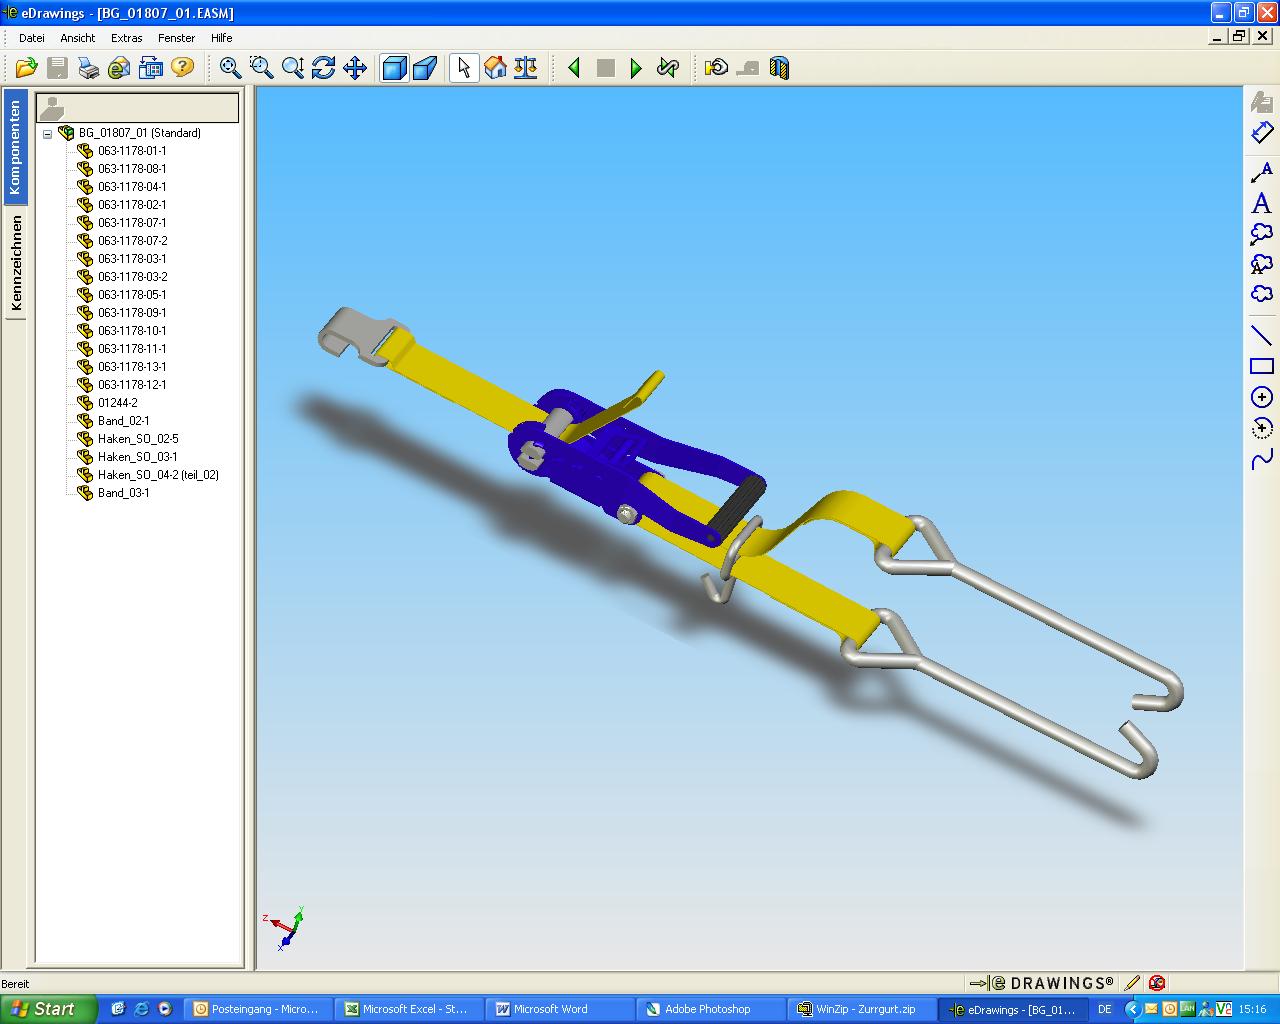This screenshot has width=1280, height=1024.
Task: Toggle continuous animation loop playback
Action: pos(667,68)
